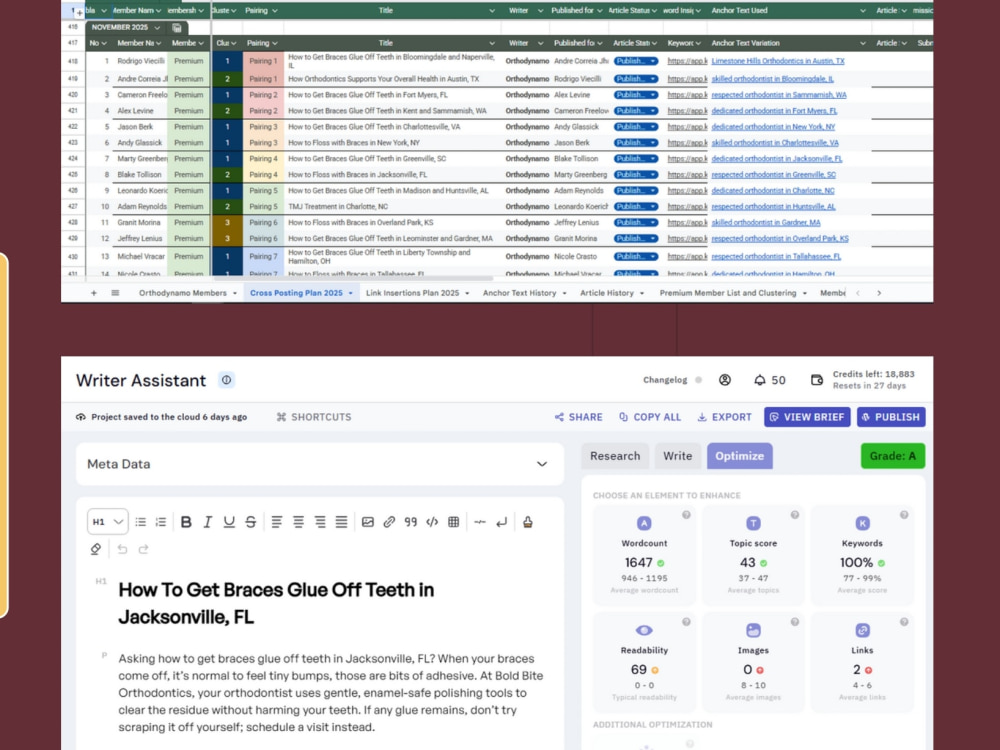
Task: Click the article H1 title heading
Action: [276, 603]
